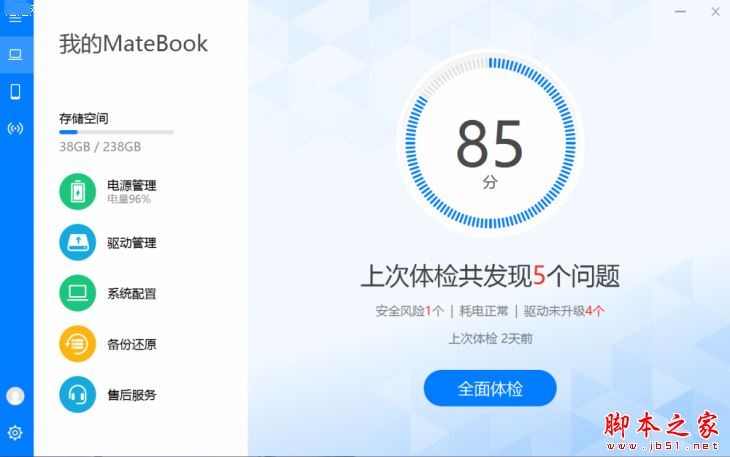Click the headset after-sales service icon
730x457 pixels.
[x=78, y=395]
